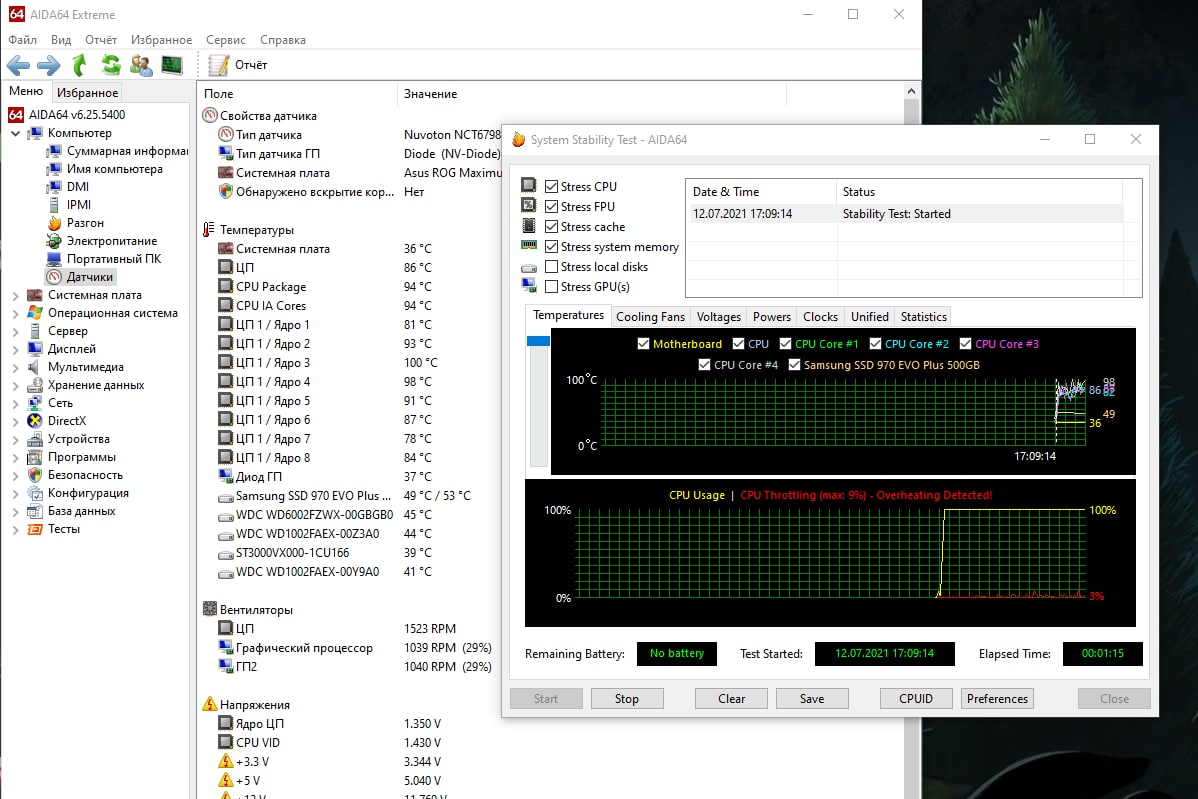Click the Вентиляторы fan section icon
Screen dimensions: 1198x799
[x=209, y=609]
